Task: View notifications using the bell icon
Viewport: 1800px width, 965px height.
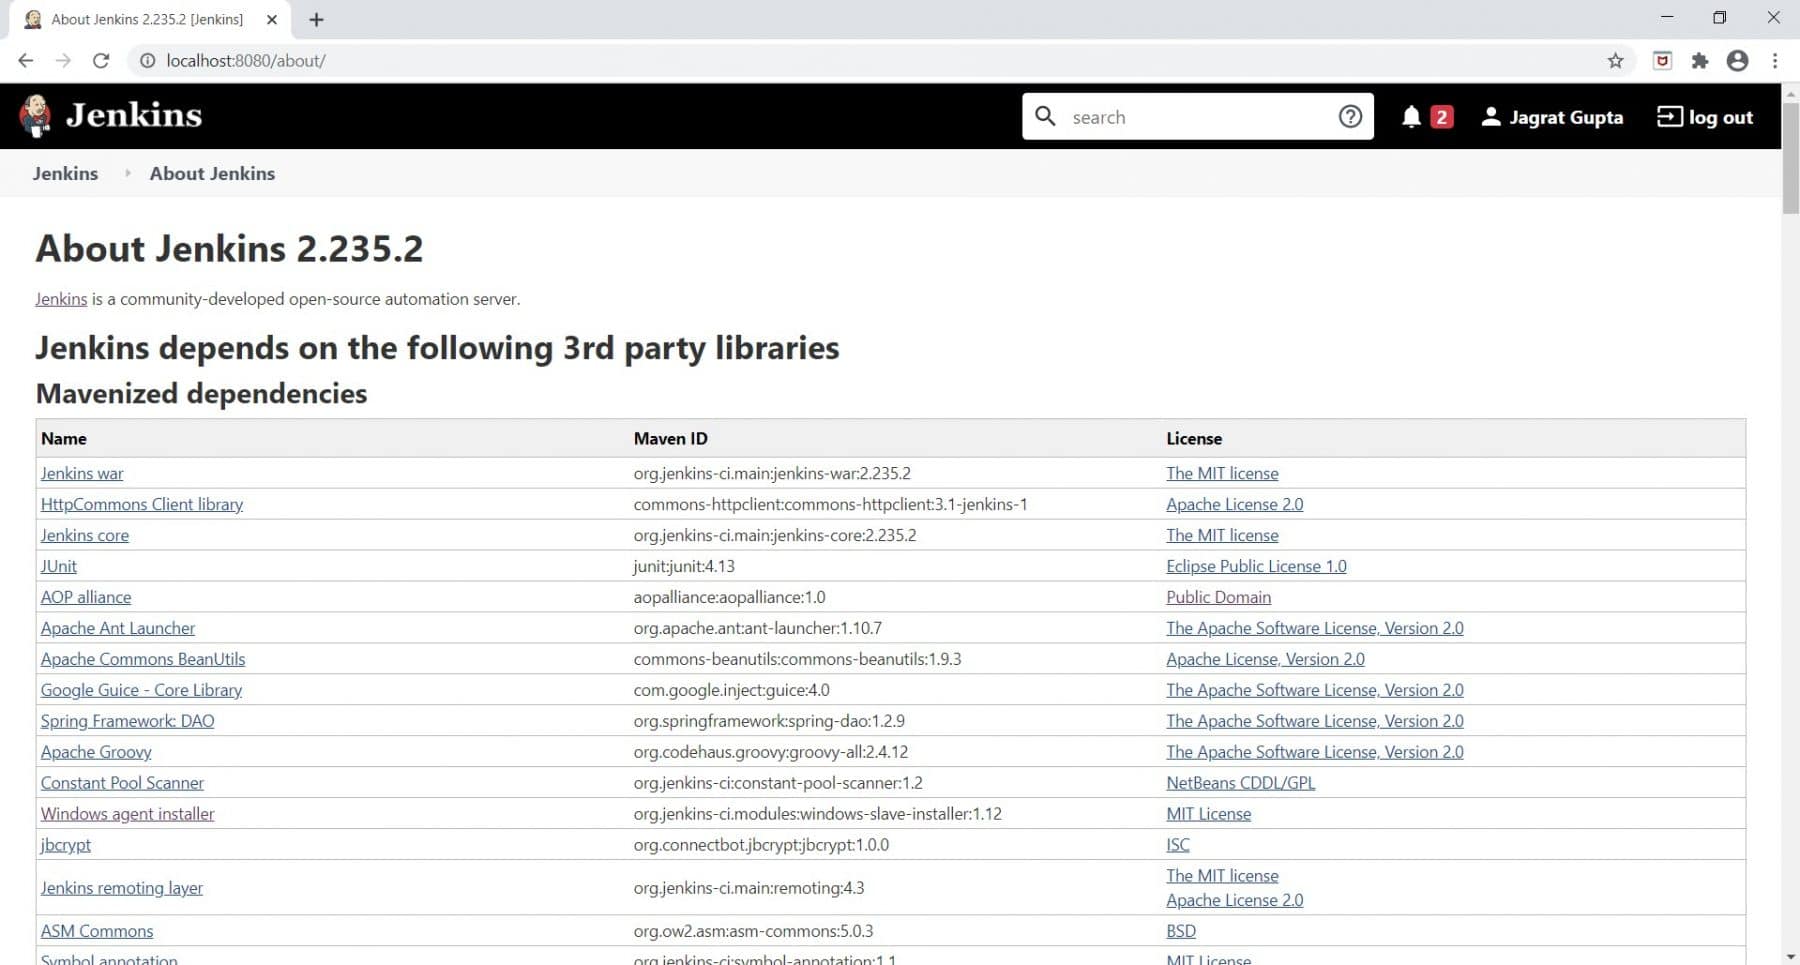Action: point(1413,116)
